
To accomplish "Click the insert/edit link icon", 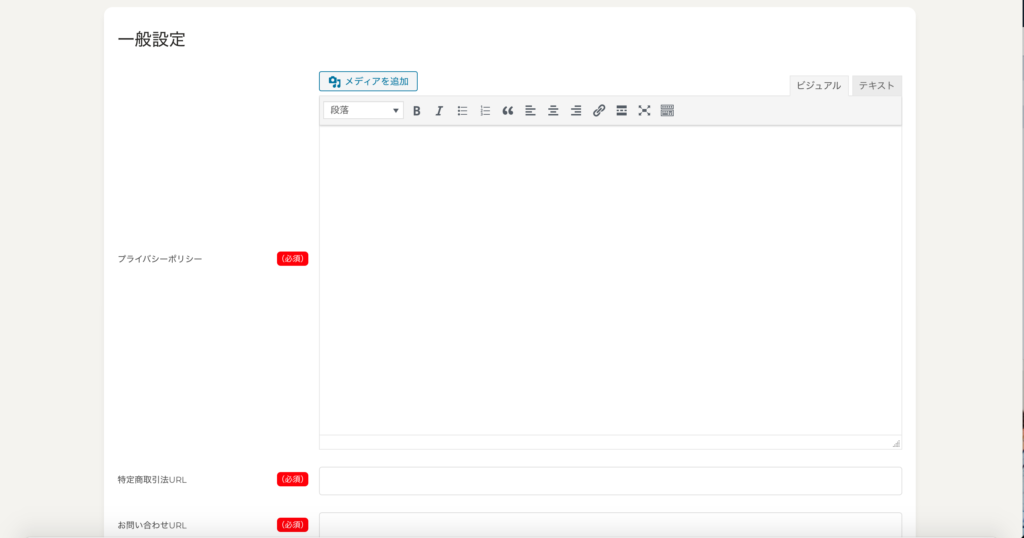I will point(599,111).
